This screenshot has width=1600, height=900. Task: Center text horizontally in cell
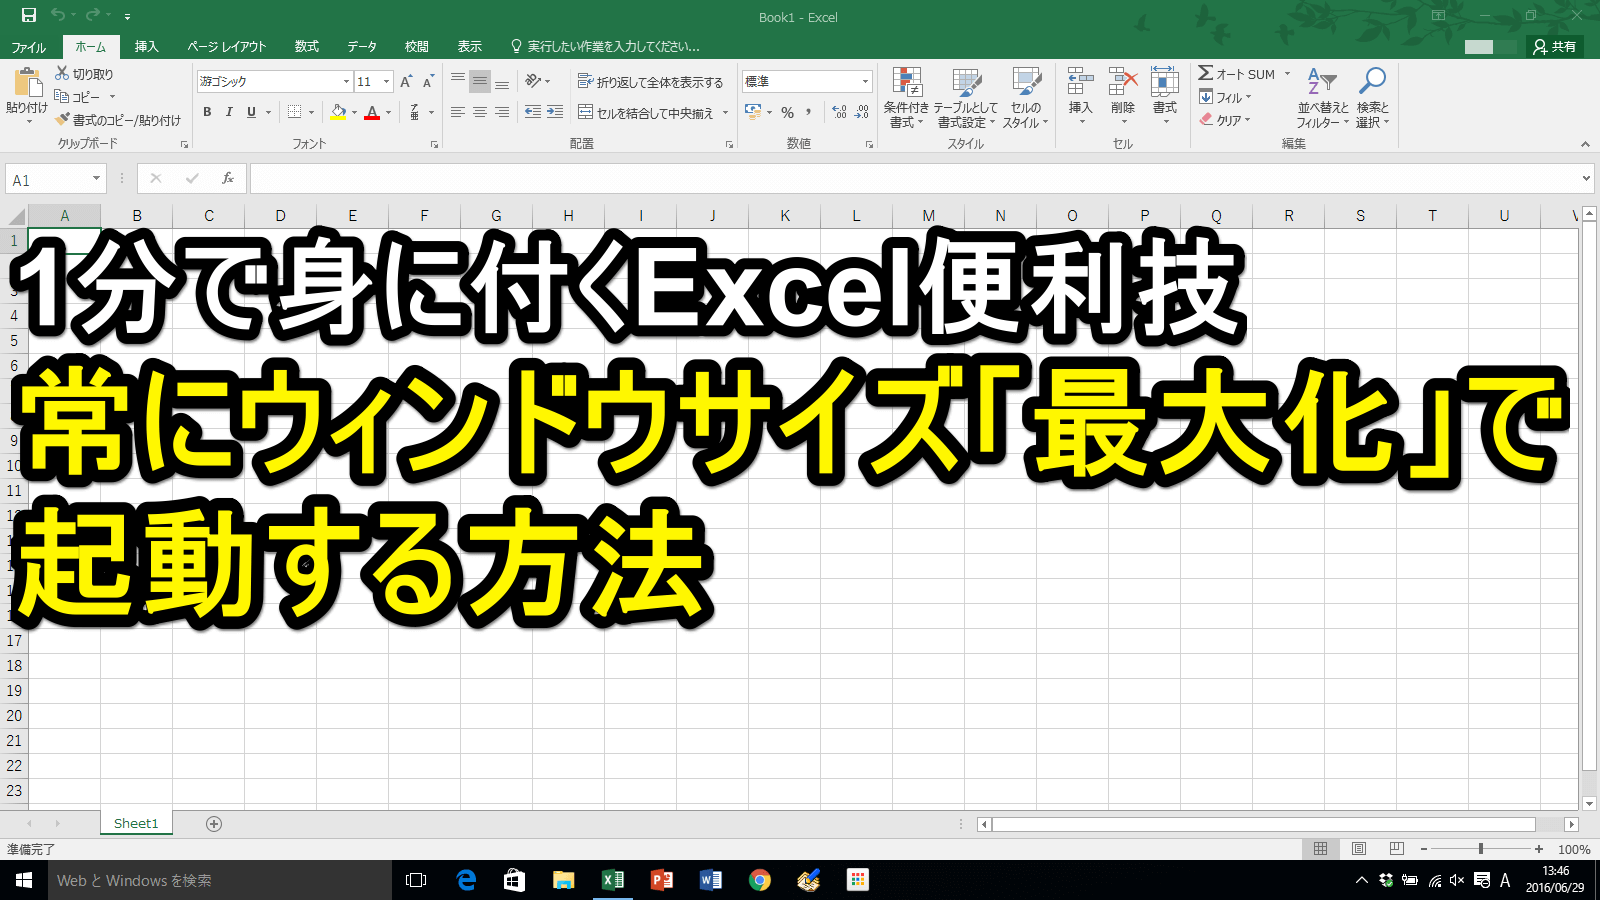click(480, 112)
